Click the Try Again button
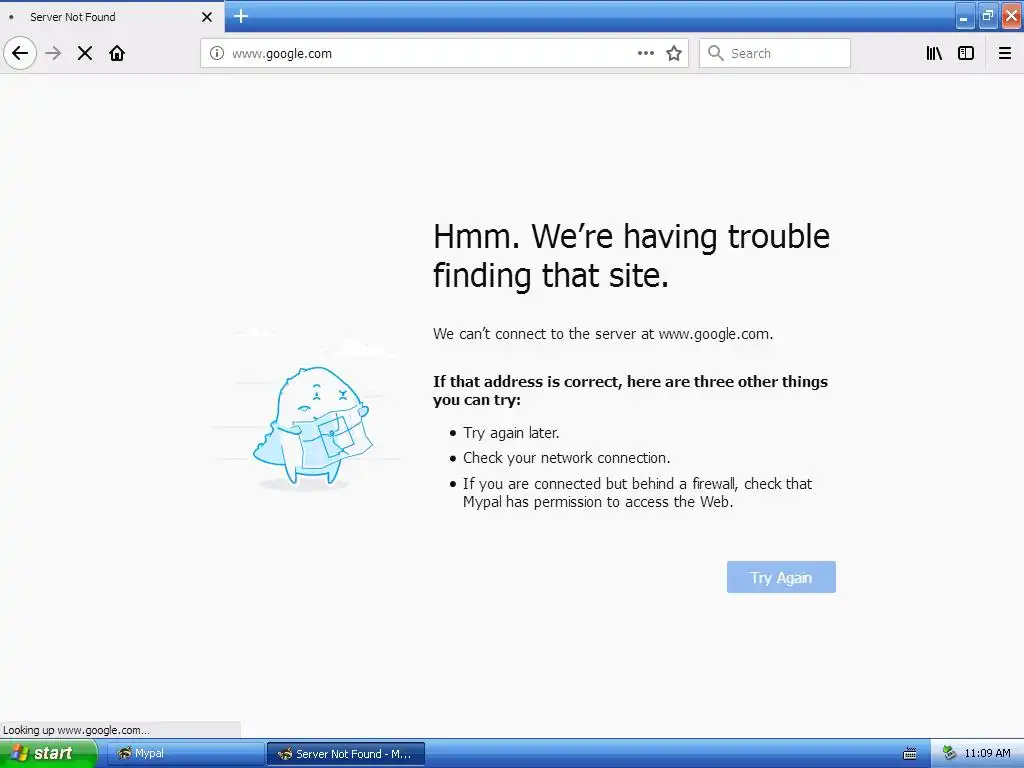This screenshot has height=768, width=1024. [x=781, y=577]
